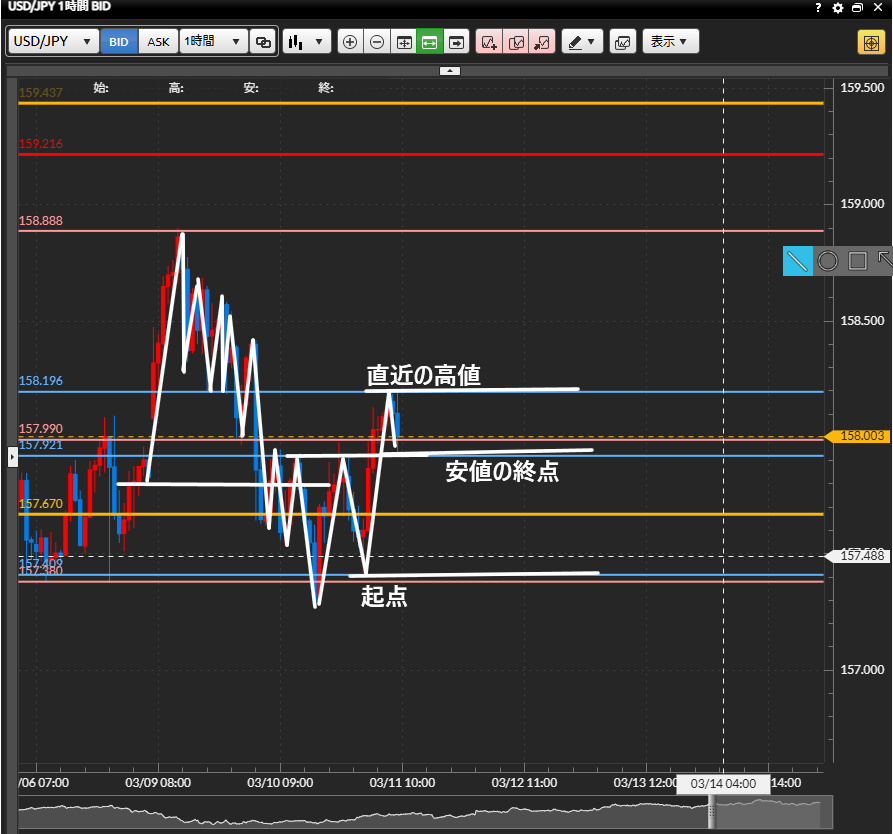Click the crosshair cursor icon
This screenshot has width=893, height=834.
(x=869, y=42)
